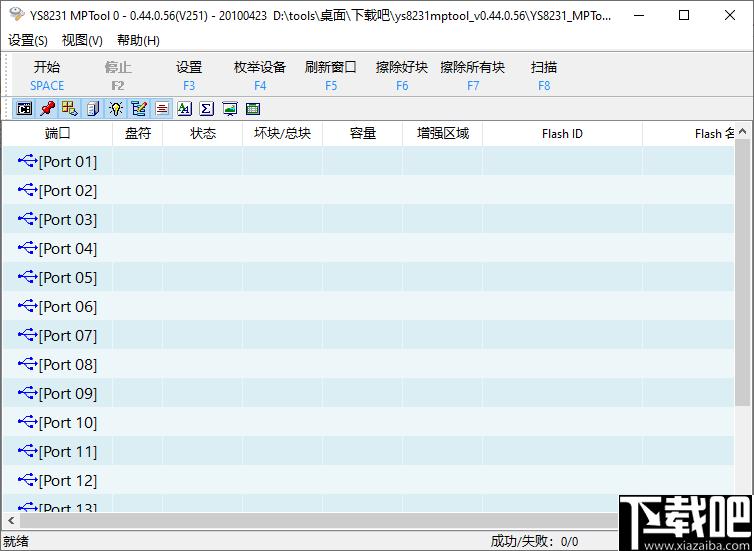Click the sigma summation icon
The image size is (754, 551).
click(207, 109)
